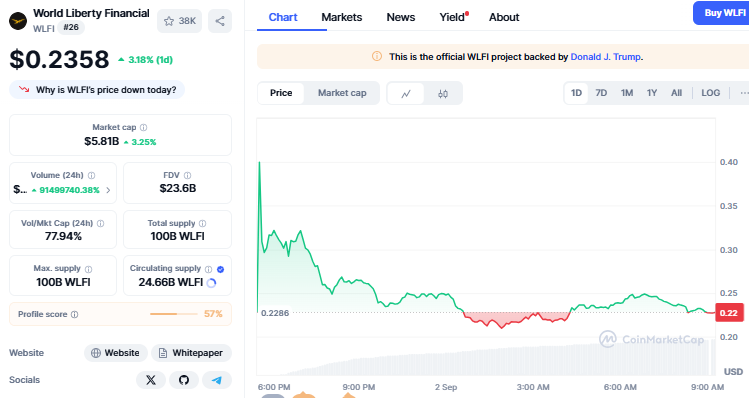Open the X (Twitter) social link
The image size is (749, 398).
coord(151,380)
